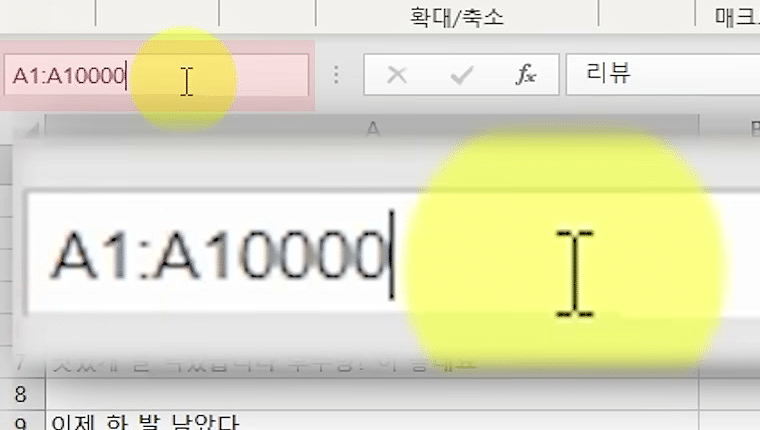The width and height of the screenshot is (760, 430).
Task: Click the Name Box resize dots handle
Action: (x=336, y=75)
